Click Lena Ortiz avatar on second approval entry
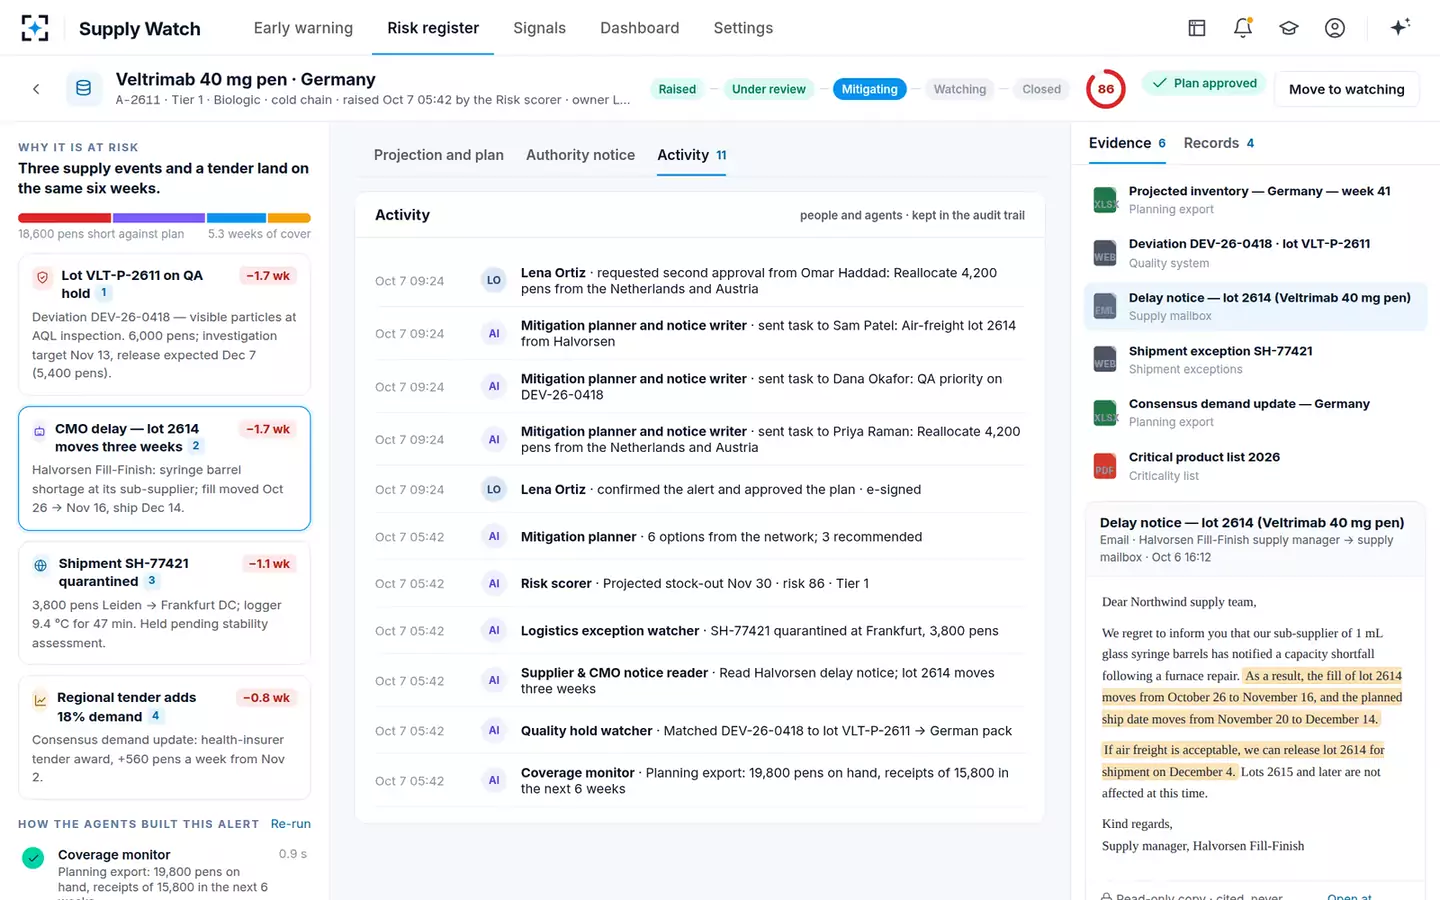Image resolution: width=1440 pixels, height=900 pixels. [494, 281]
